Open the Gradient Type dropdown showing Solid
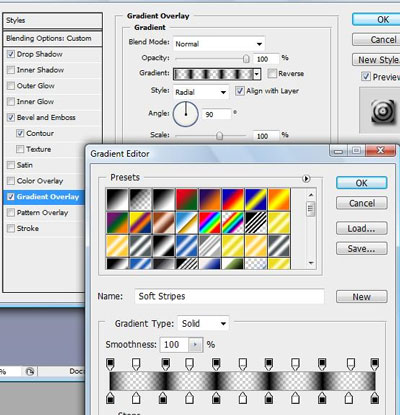The width and height of the screenshot is (400, 415). click(x=203, y=323)
